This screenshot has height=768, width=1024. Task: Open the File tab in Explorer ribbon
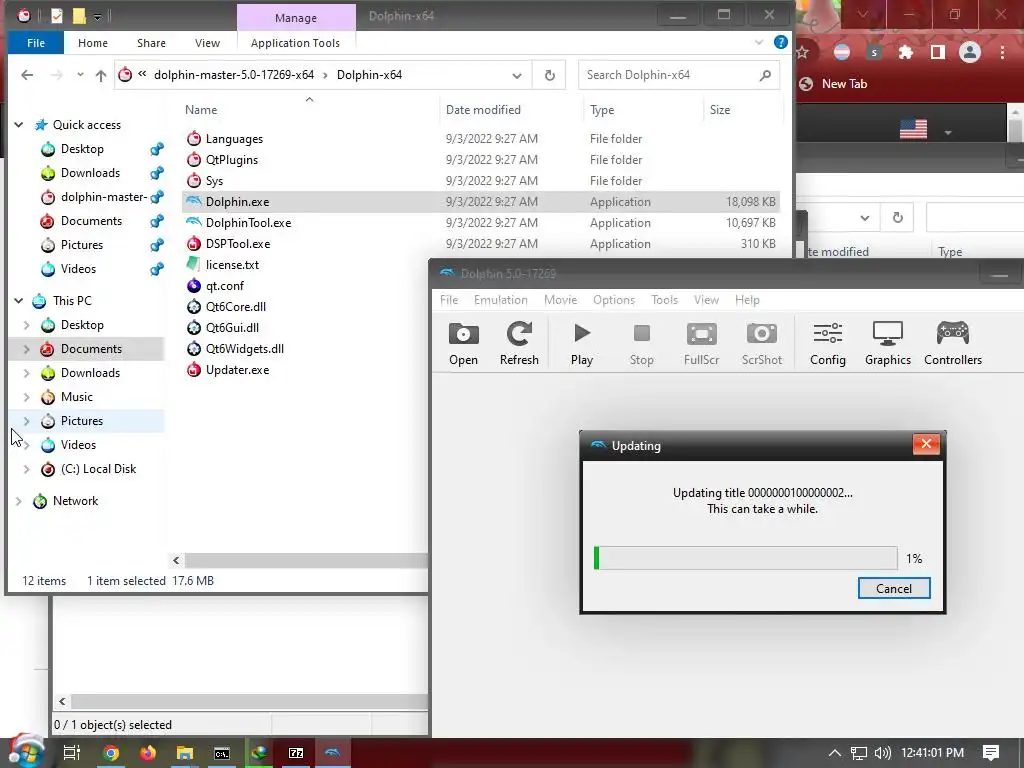coord(35,42)
